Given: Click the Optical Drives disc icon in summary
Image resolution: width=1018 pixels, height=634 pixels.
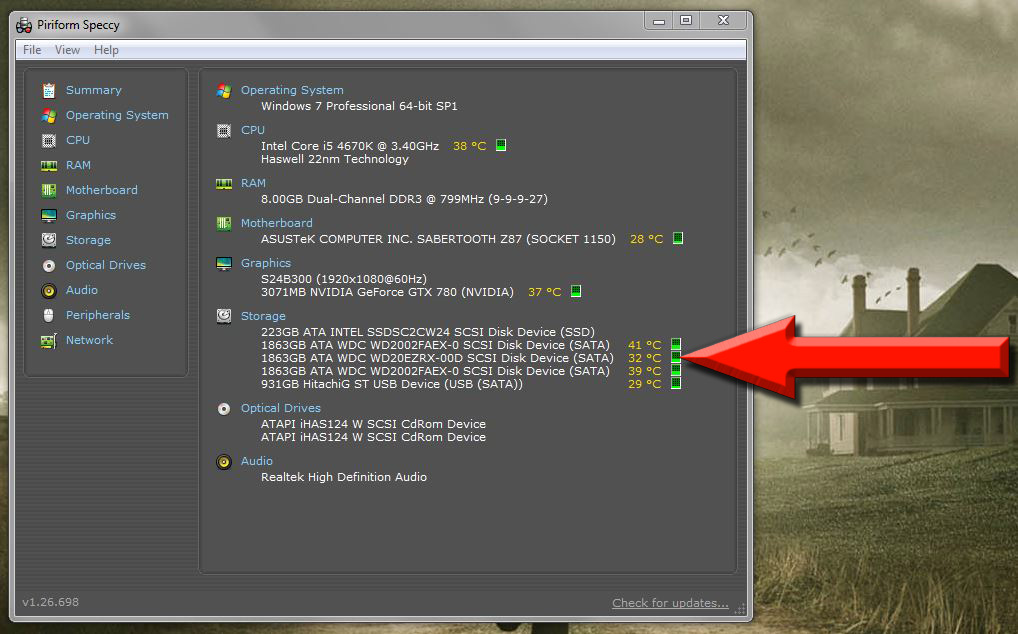Looking at the screenshot, I should (224, 409).
